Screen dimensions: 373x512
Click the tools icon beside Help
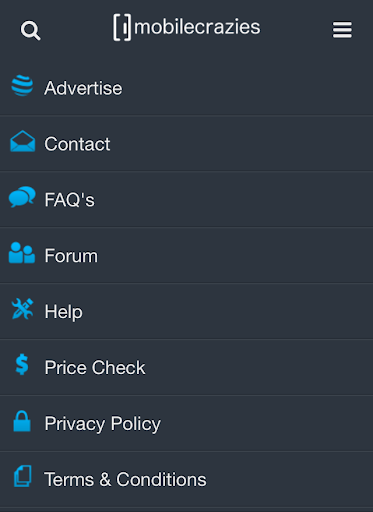(22, 309)
